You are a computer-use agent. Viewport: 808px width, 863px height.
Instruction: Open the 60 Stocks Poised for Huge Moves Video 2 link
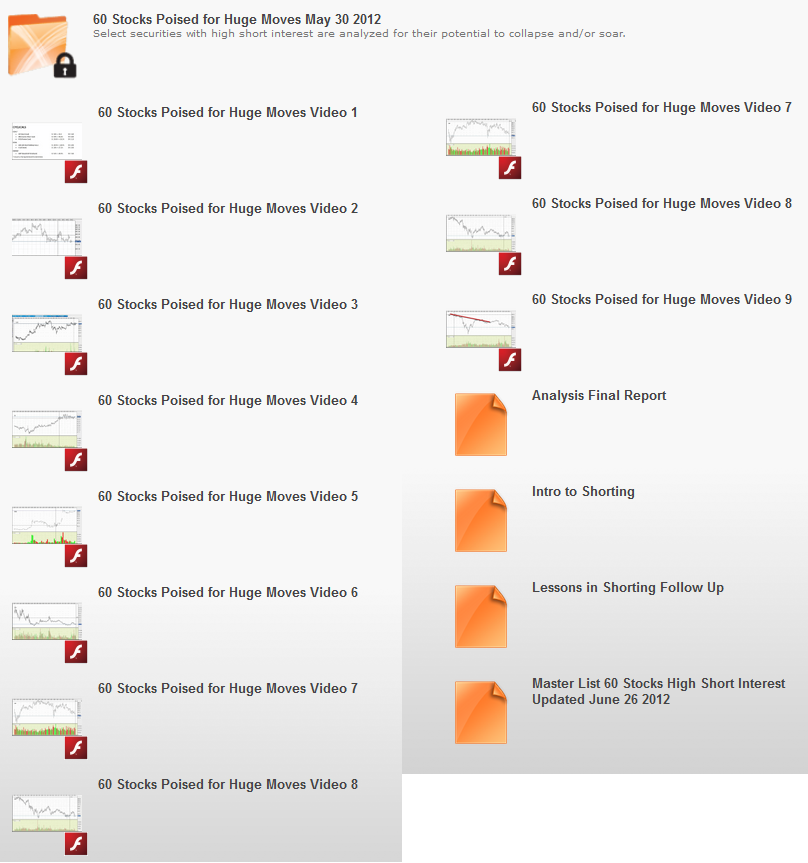pyautogui.click(x=228, y=209)
